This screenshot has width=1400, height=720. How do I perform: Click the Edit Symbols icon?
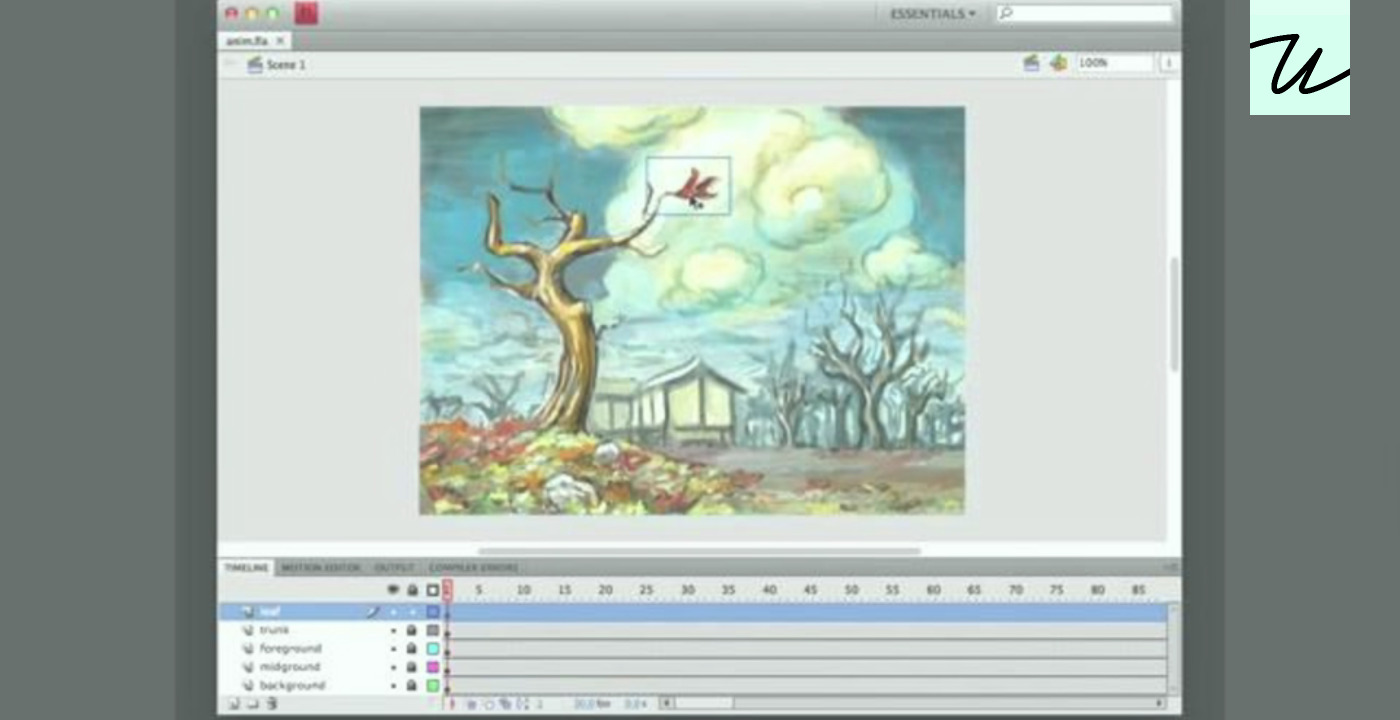[x=1058, y=63]
